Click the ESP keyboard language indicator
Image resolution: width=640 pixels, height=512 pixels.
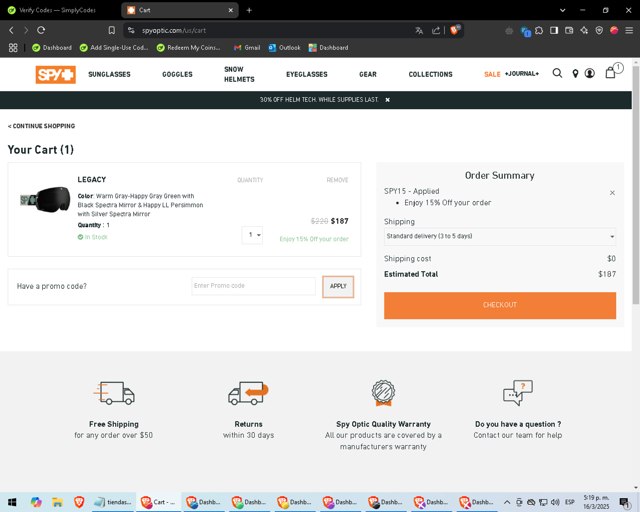coord(570,502)
